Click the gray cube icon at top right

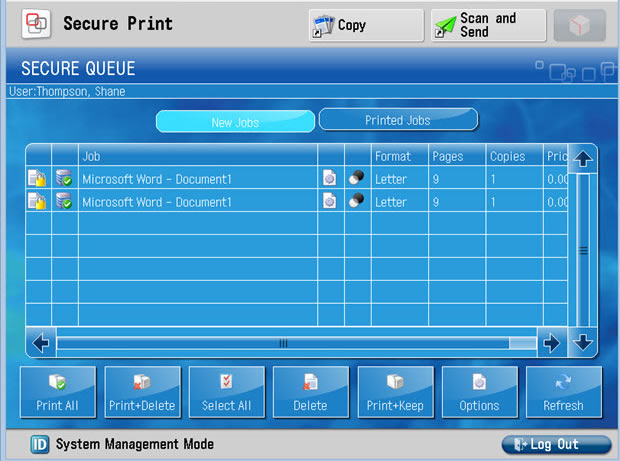click(x=579, y=25)
